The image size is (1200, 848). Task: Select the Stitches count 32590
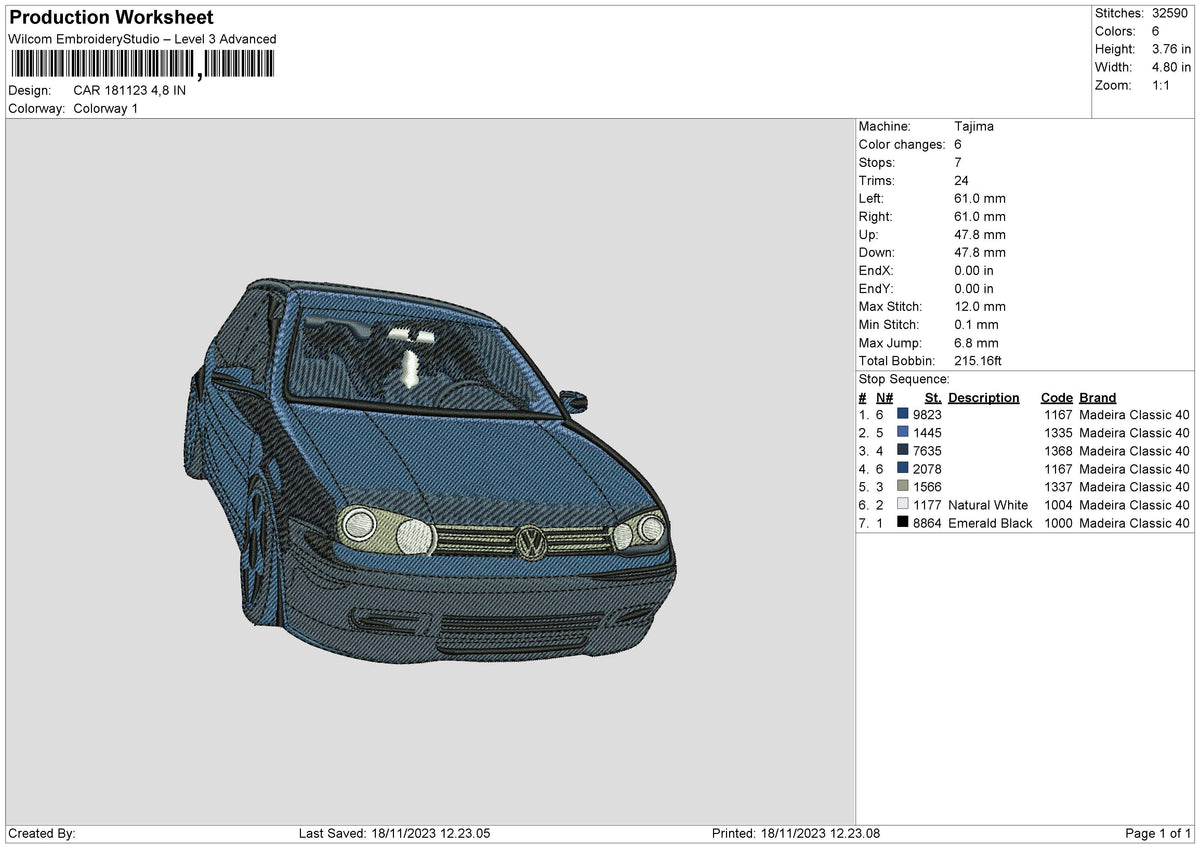tap(1171, 13)
